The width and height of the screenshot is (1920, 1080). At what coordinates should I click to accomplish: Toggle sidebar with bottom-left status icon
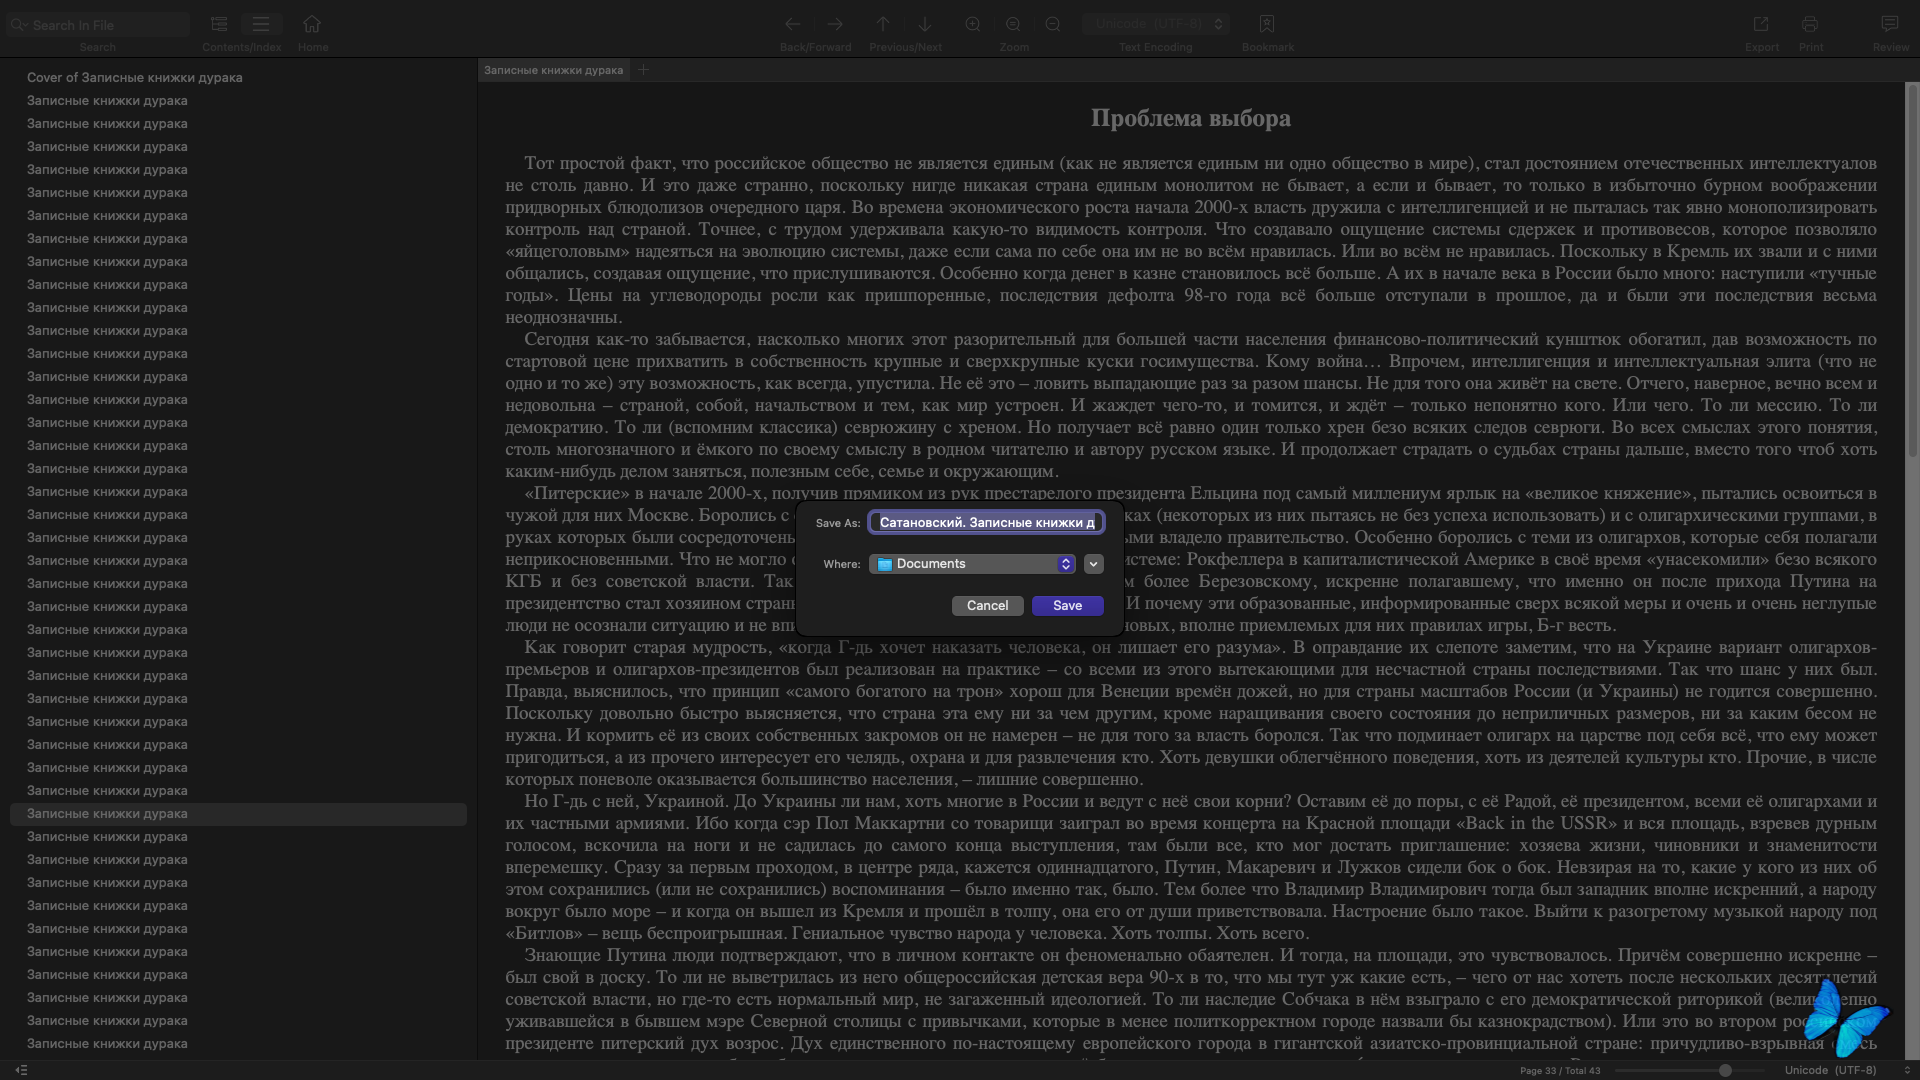[x=21, y=1070]
